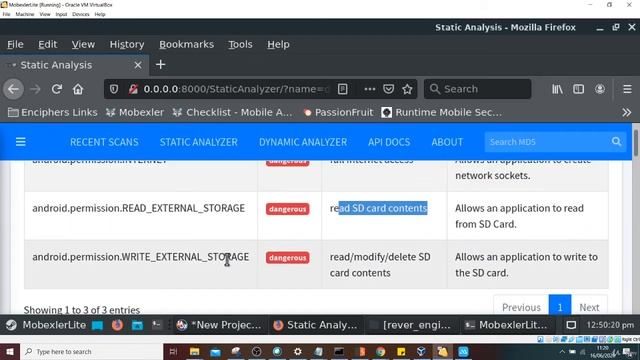Open File Explorer from Windows taskbar
The width and height of the screenshot is (640, 360).
[195, 351]
